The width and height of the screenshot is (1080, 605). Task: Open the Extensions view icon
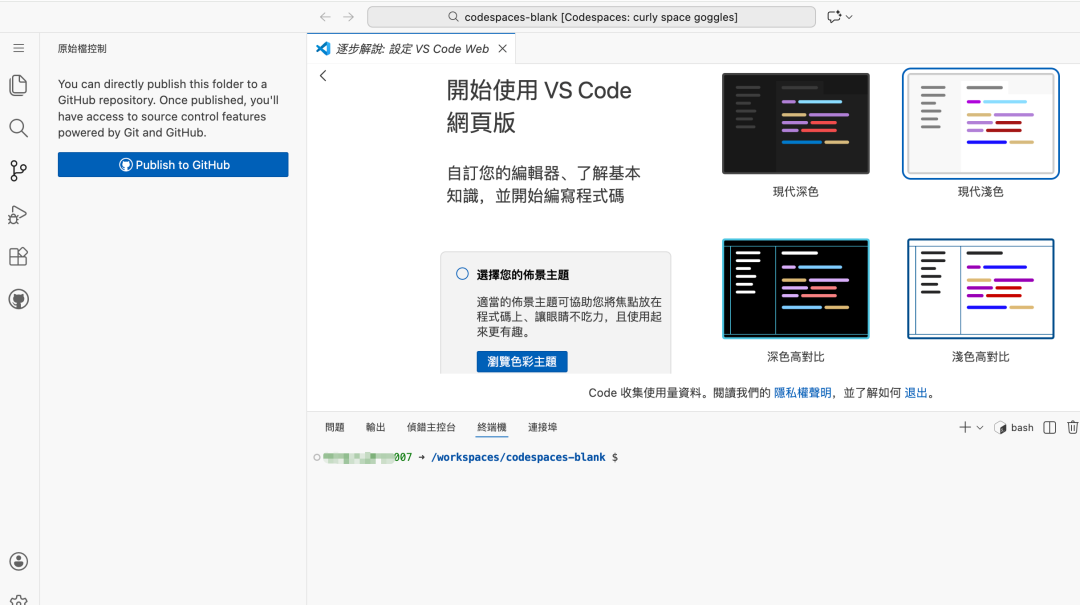pyautogui.click(x=19, y=256)
